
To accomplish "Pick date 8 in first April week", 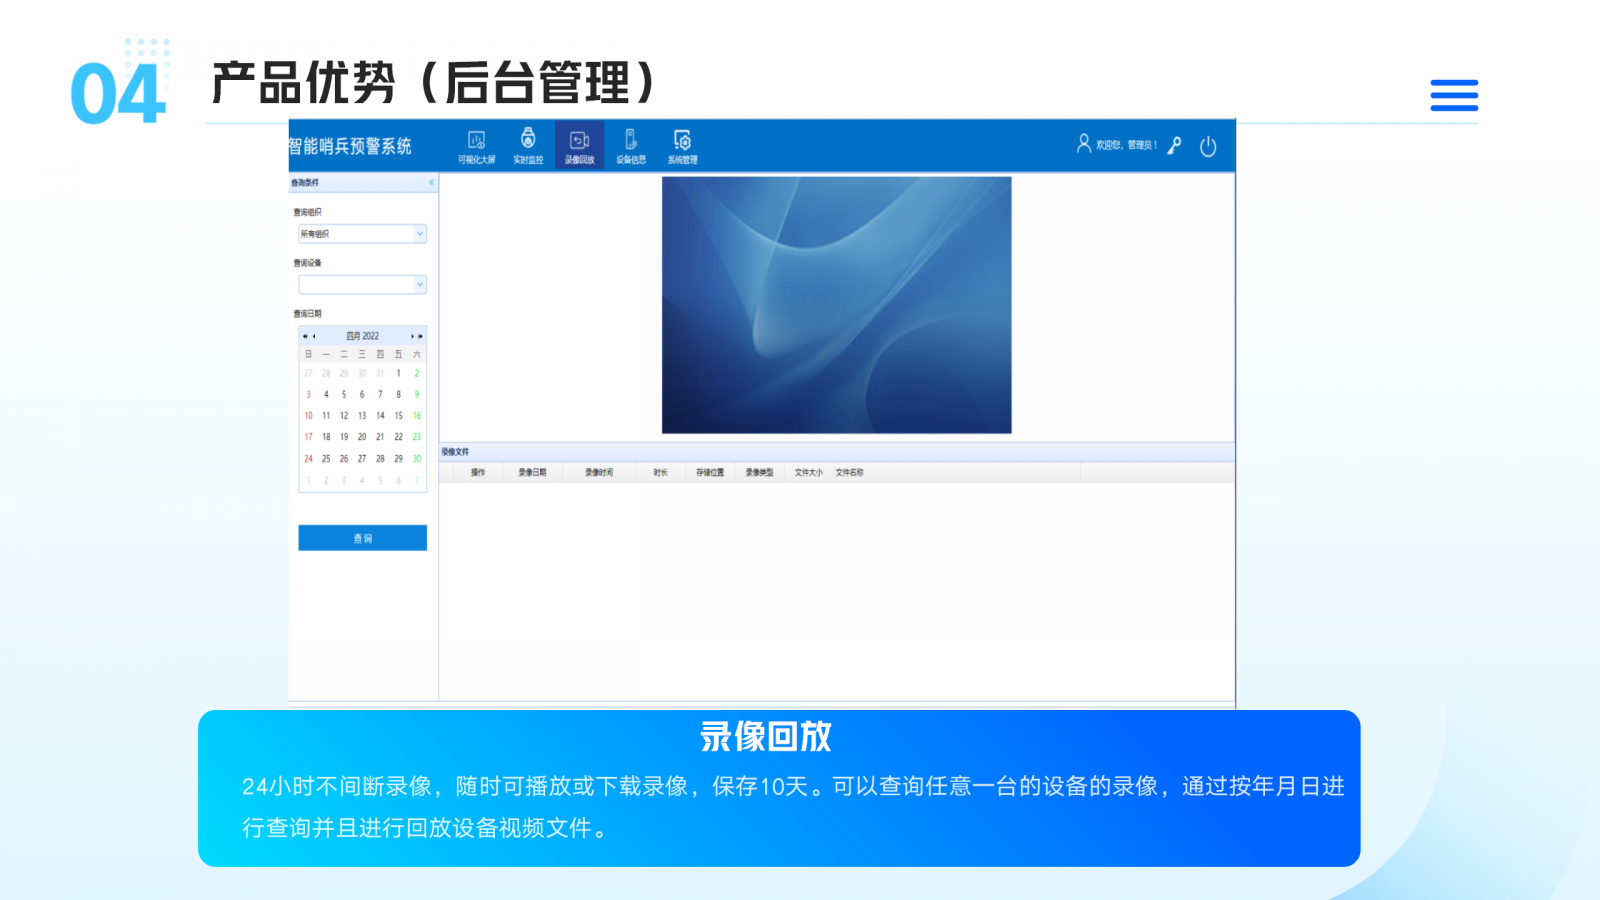I will tap(398, 394).
